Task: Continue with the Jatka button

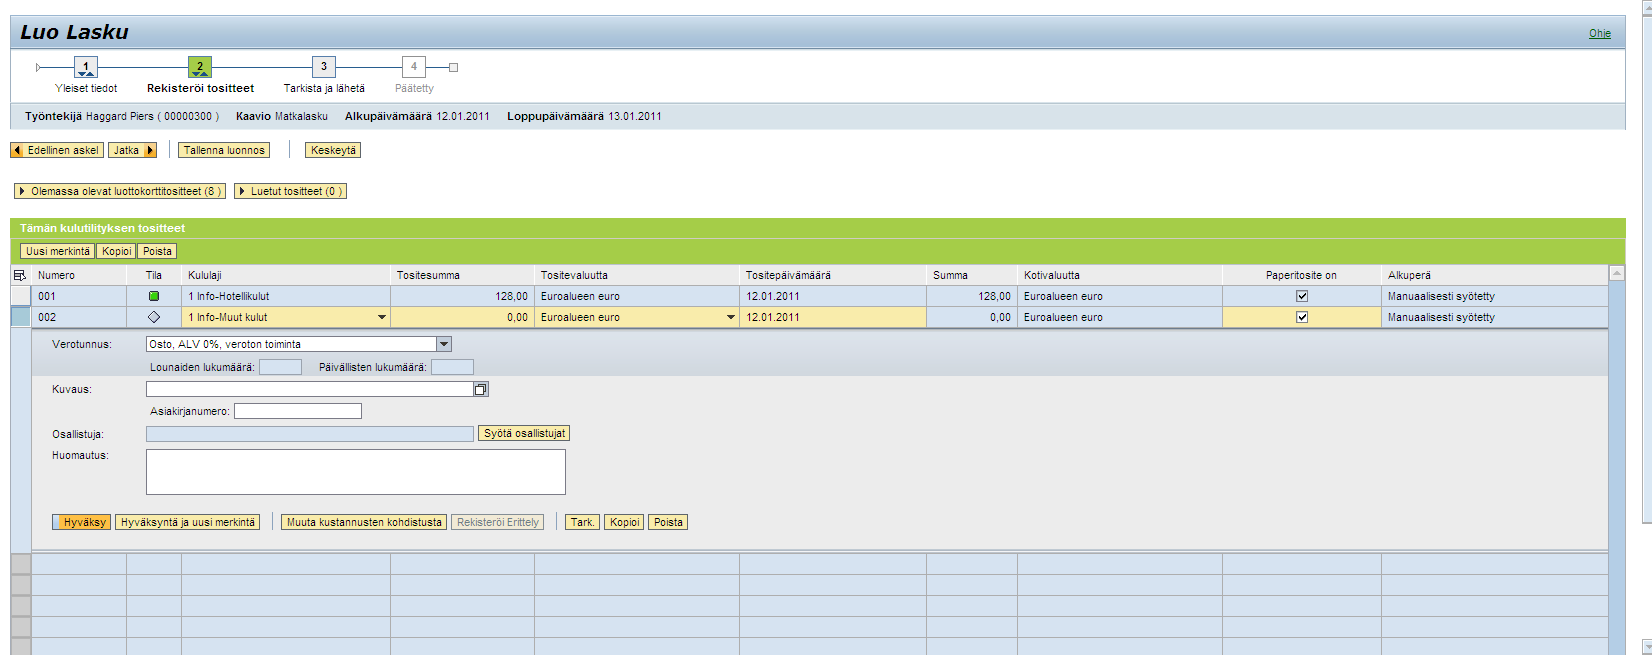Action: click(132, 150)
